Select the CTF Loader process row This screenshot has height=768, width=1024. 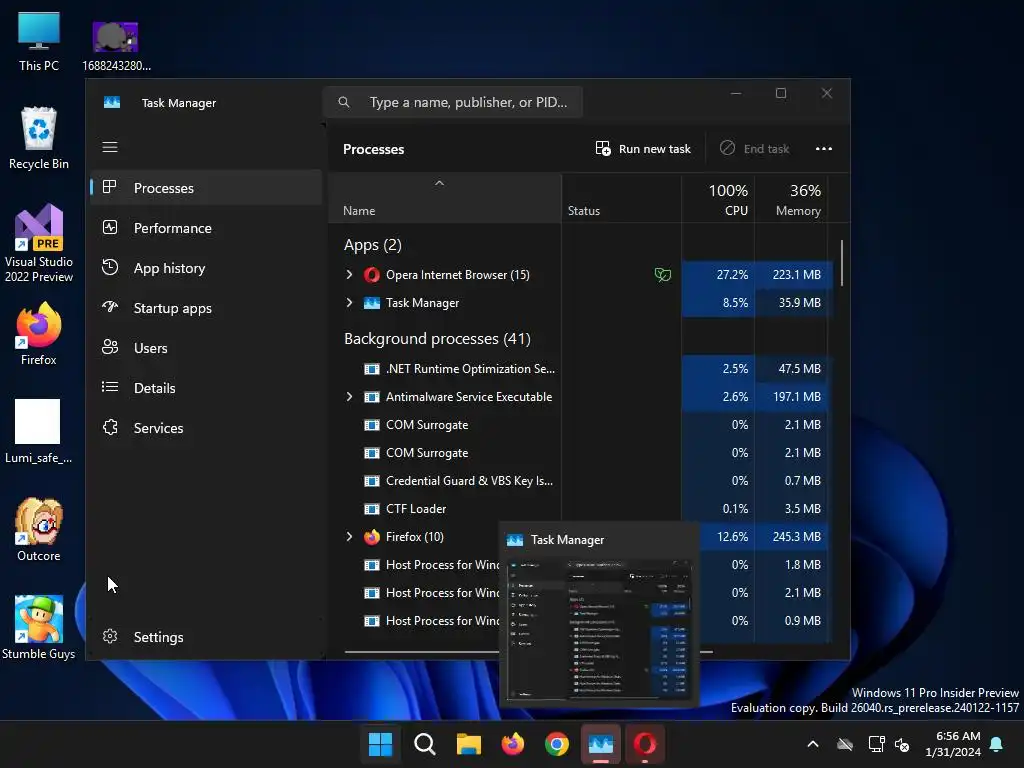581,509
